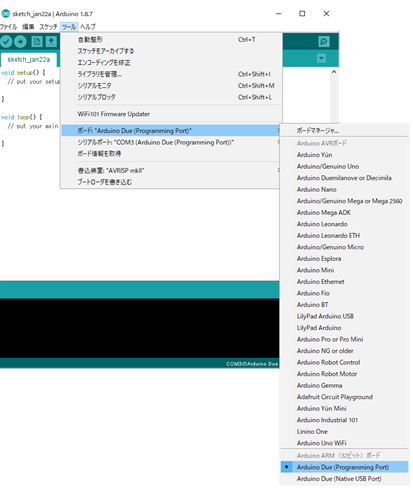Expand the シリアルポート submenu arrow
The width and height of the screenshot is (413, 488).
click(278, 142)
